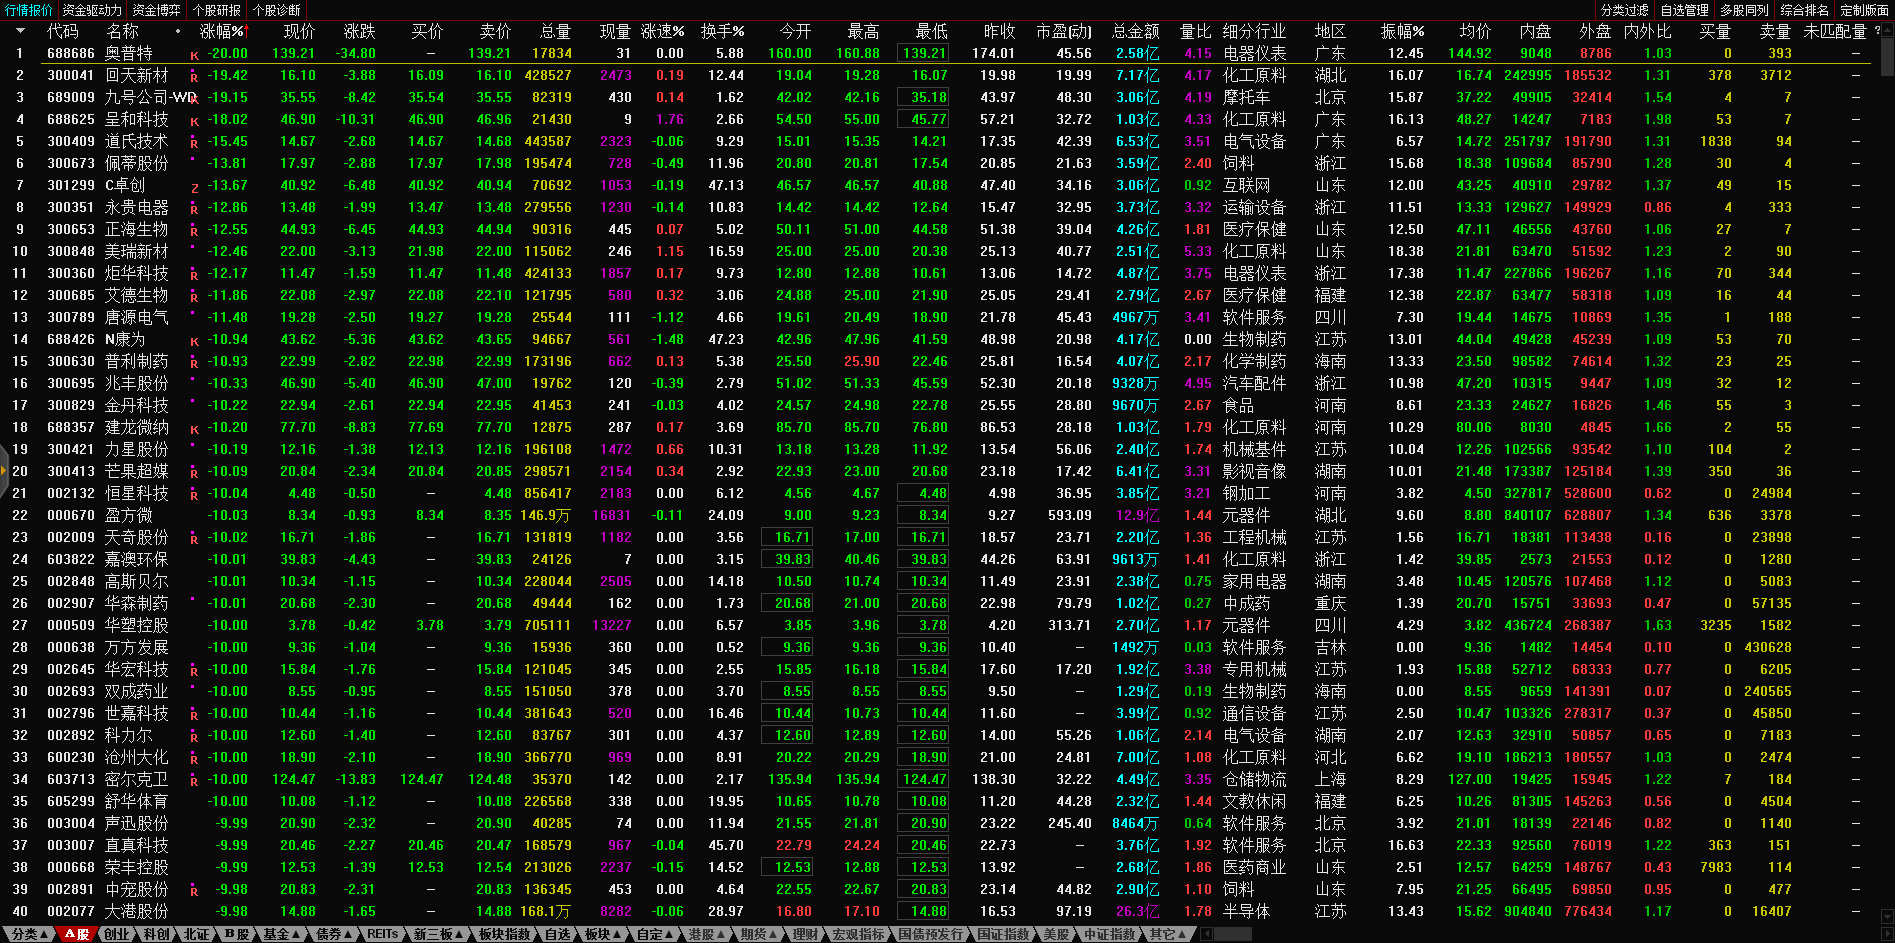Click the scroll-left arrow after bottom tabs

pos(1207,934)
